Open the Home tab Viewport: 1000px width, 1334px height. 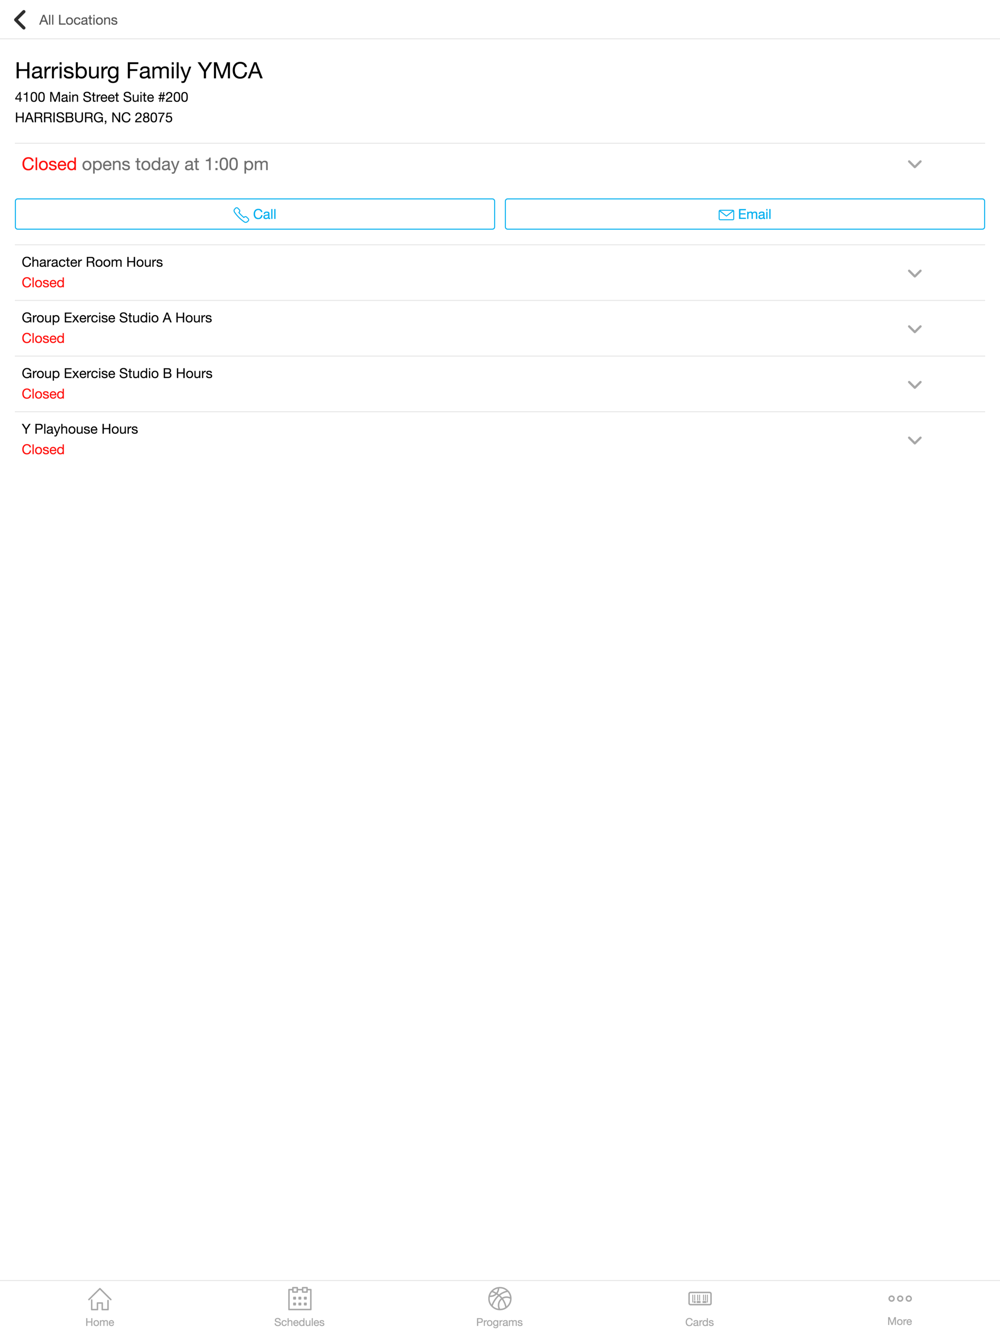[x=100, y=1307]
